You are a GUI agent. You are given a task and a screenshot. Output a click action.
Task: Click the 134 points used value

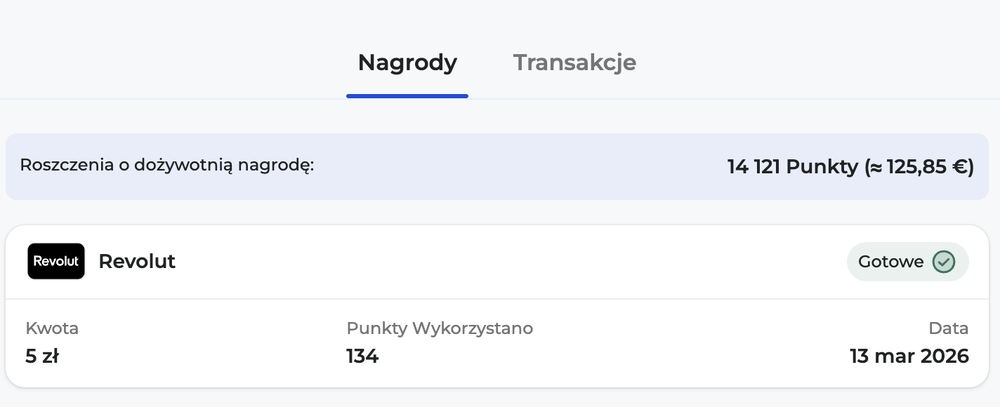click(362, 355)
